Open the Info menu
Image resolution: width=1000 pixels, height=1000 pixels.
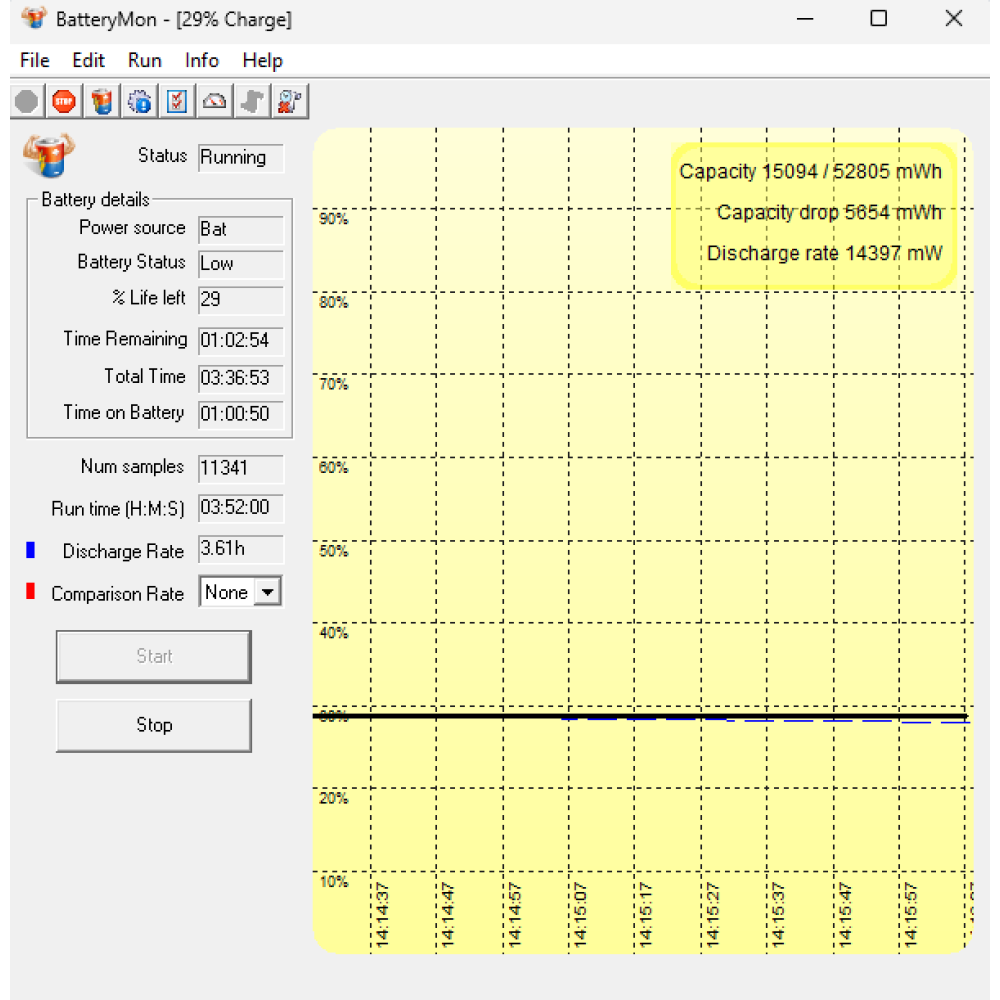(x=201, y=61)
